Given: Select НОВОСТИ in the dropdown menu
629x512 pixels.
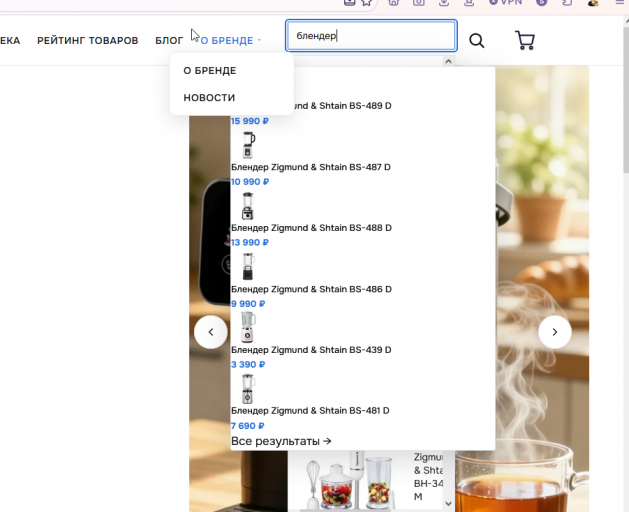Looking at the screenshot, I should 209,98.
